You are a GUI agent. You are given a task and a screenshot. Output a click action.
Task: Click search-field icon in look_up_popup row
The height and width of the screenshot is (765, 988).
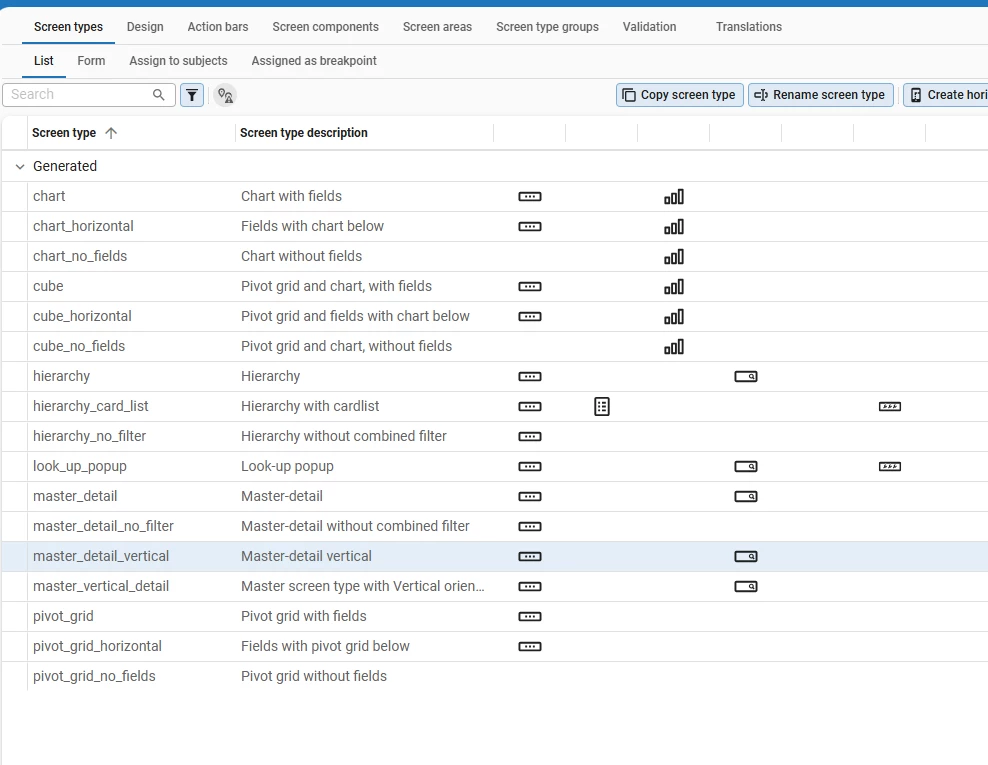[746, 467]
